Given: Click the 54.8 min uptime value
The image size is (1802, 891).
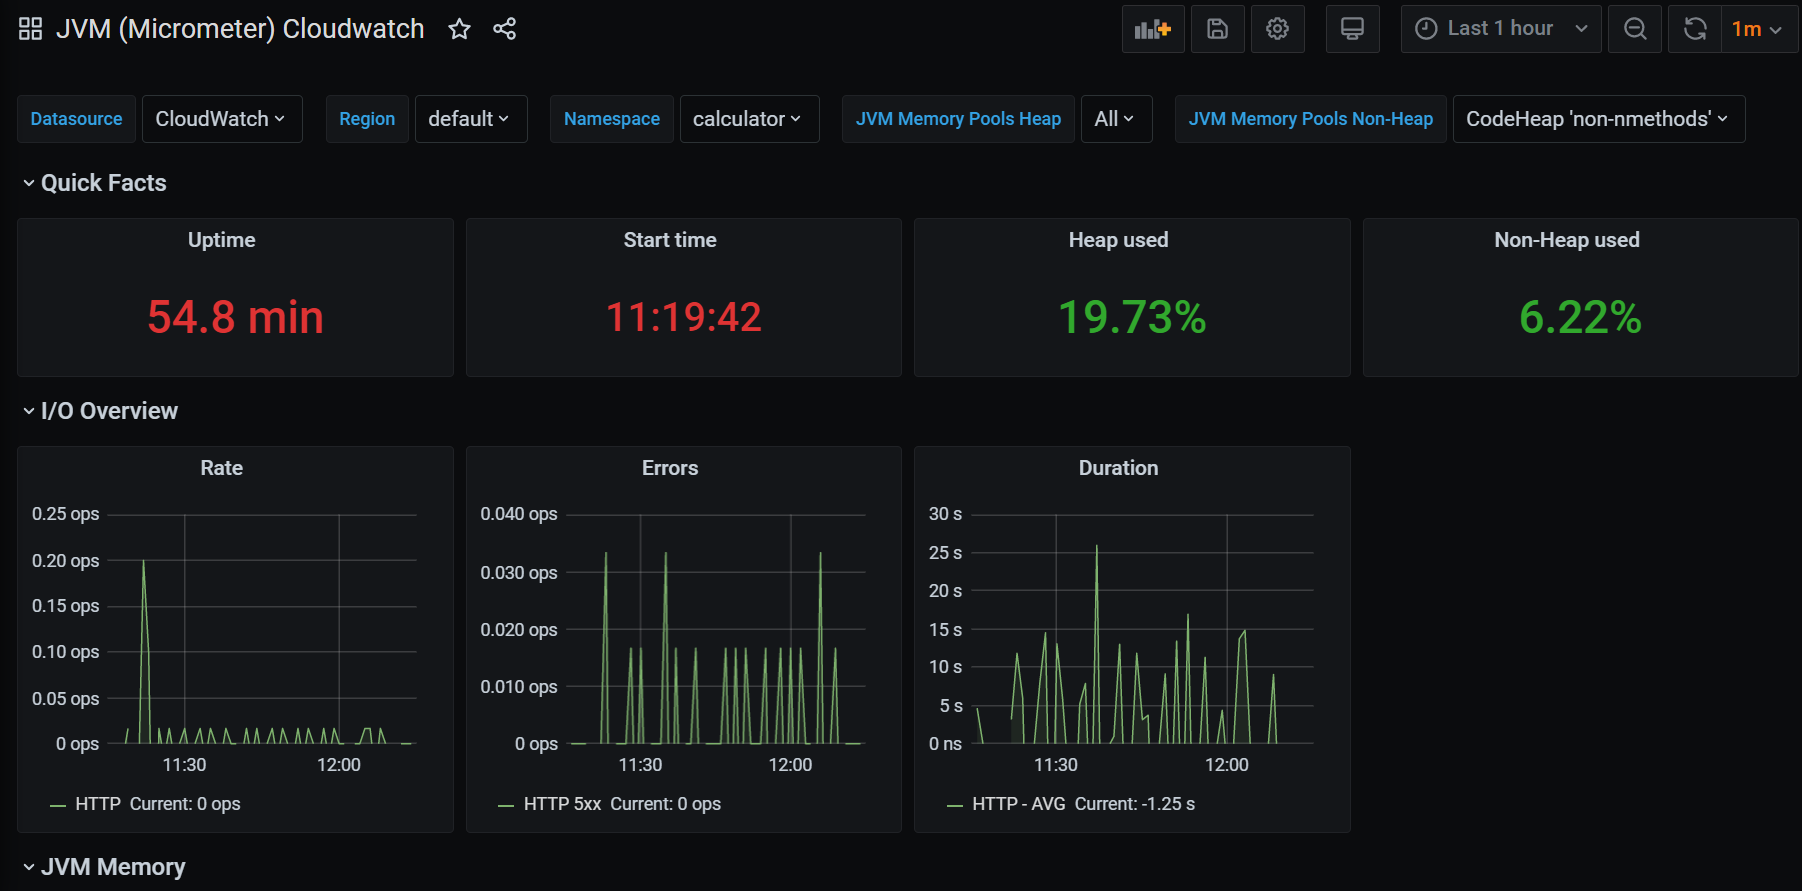Looking at the screenshot, I should (x=235, y=317).
